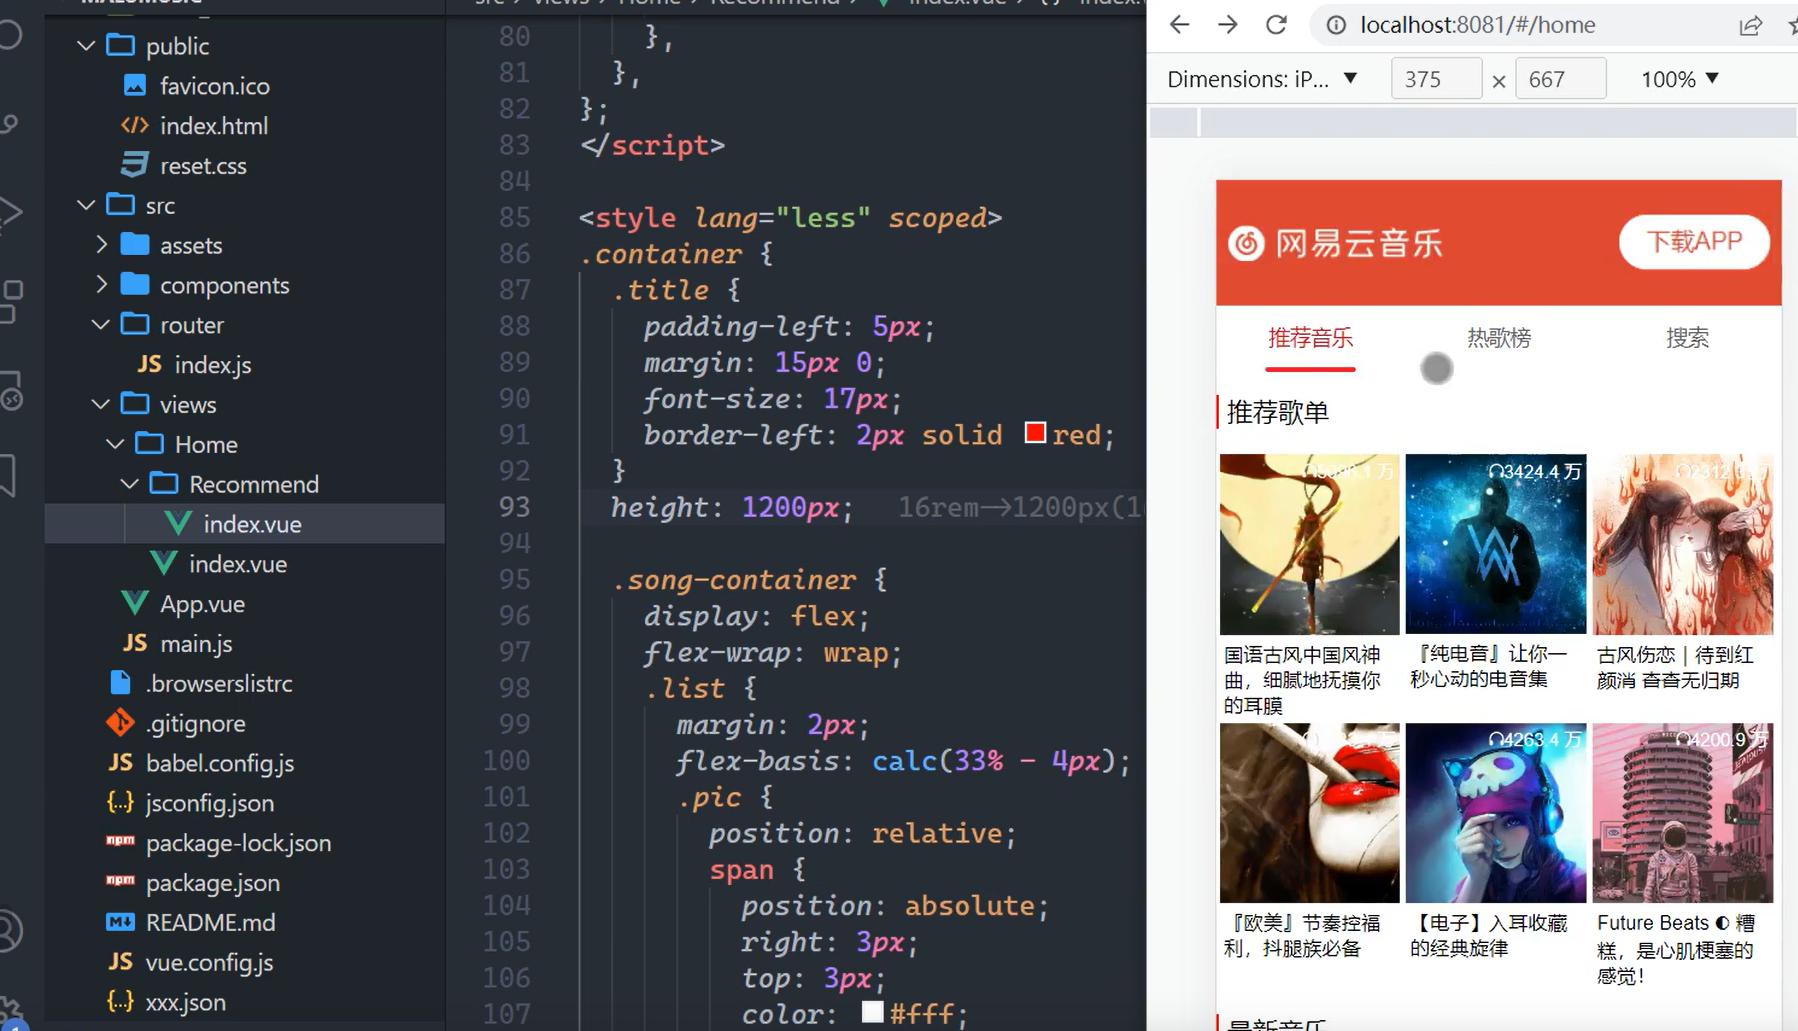
Task: Click the localhost:8081 address bar
Action: coord(1477,25)
